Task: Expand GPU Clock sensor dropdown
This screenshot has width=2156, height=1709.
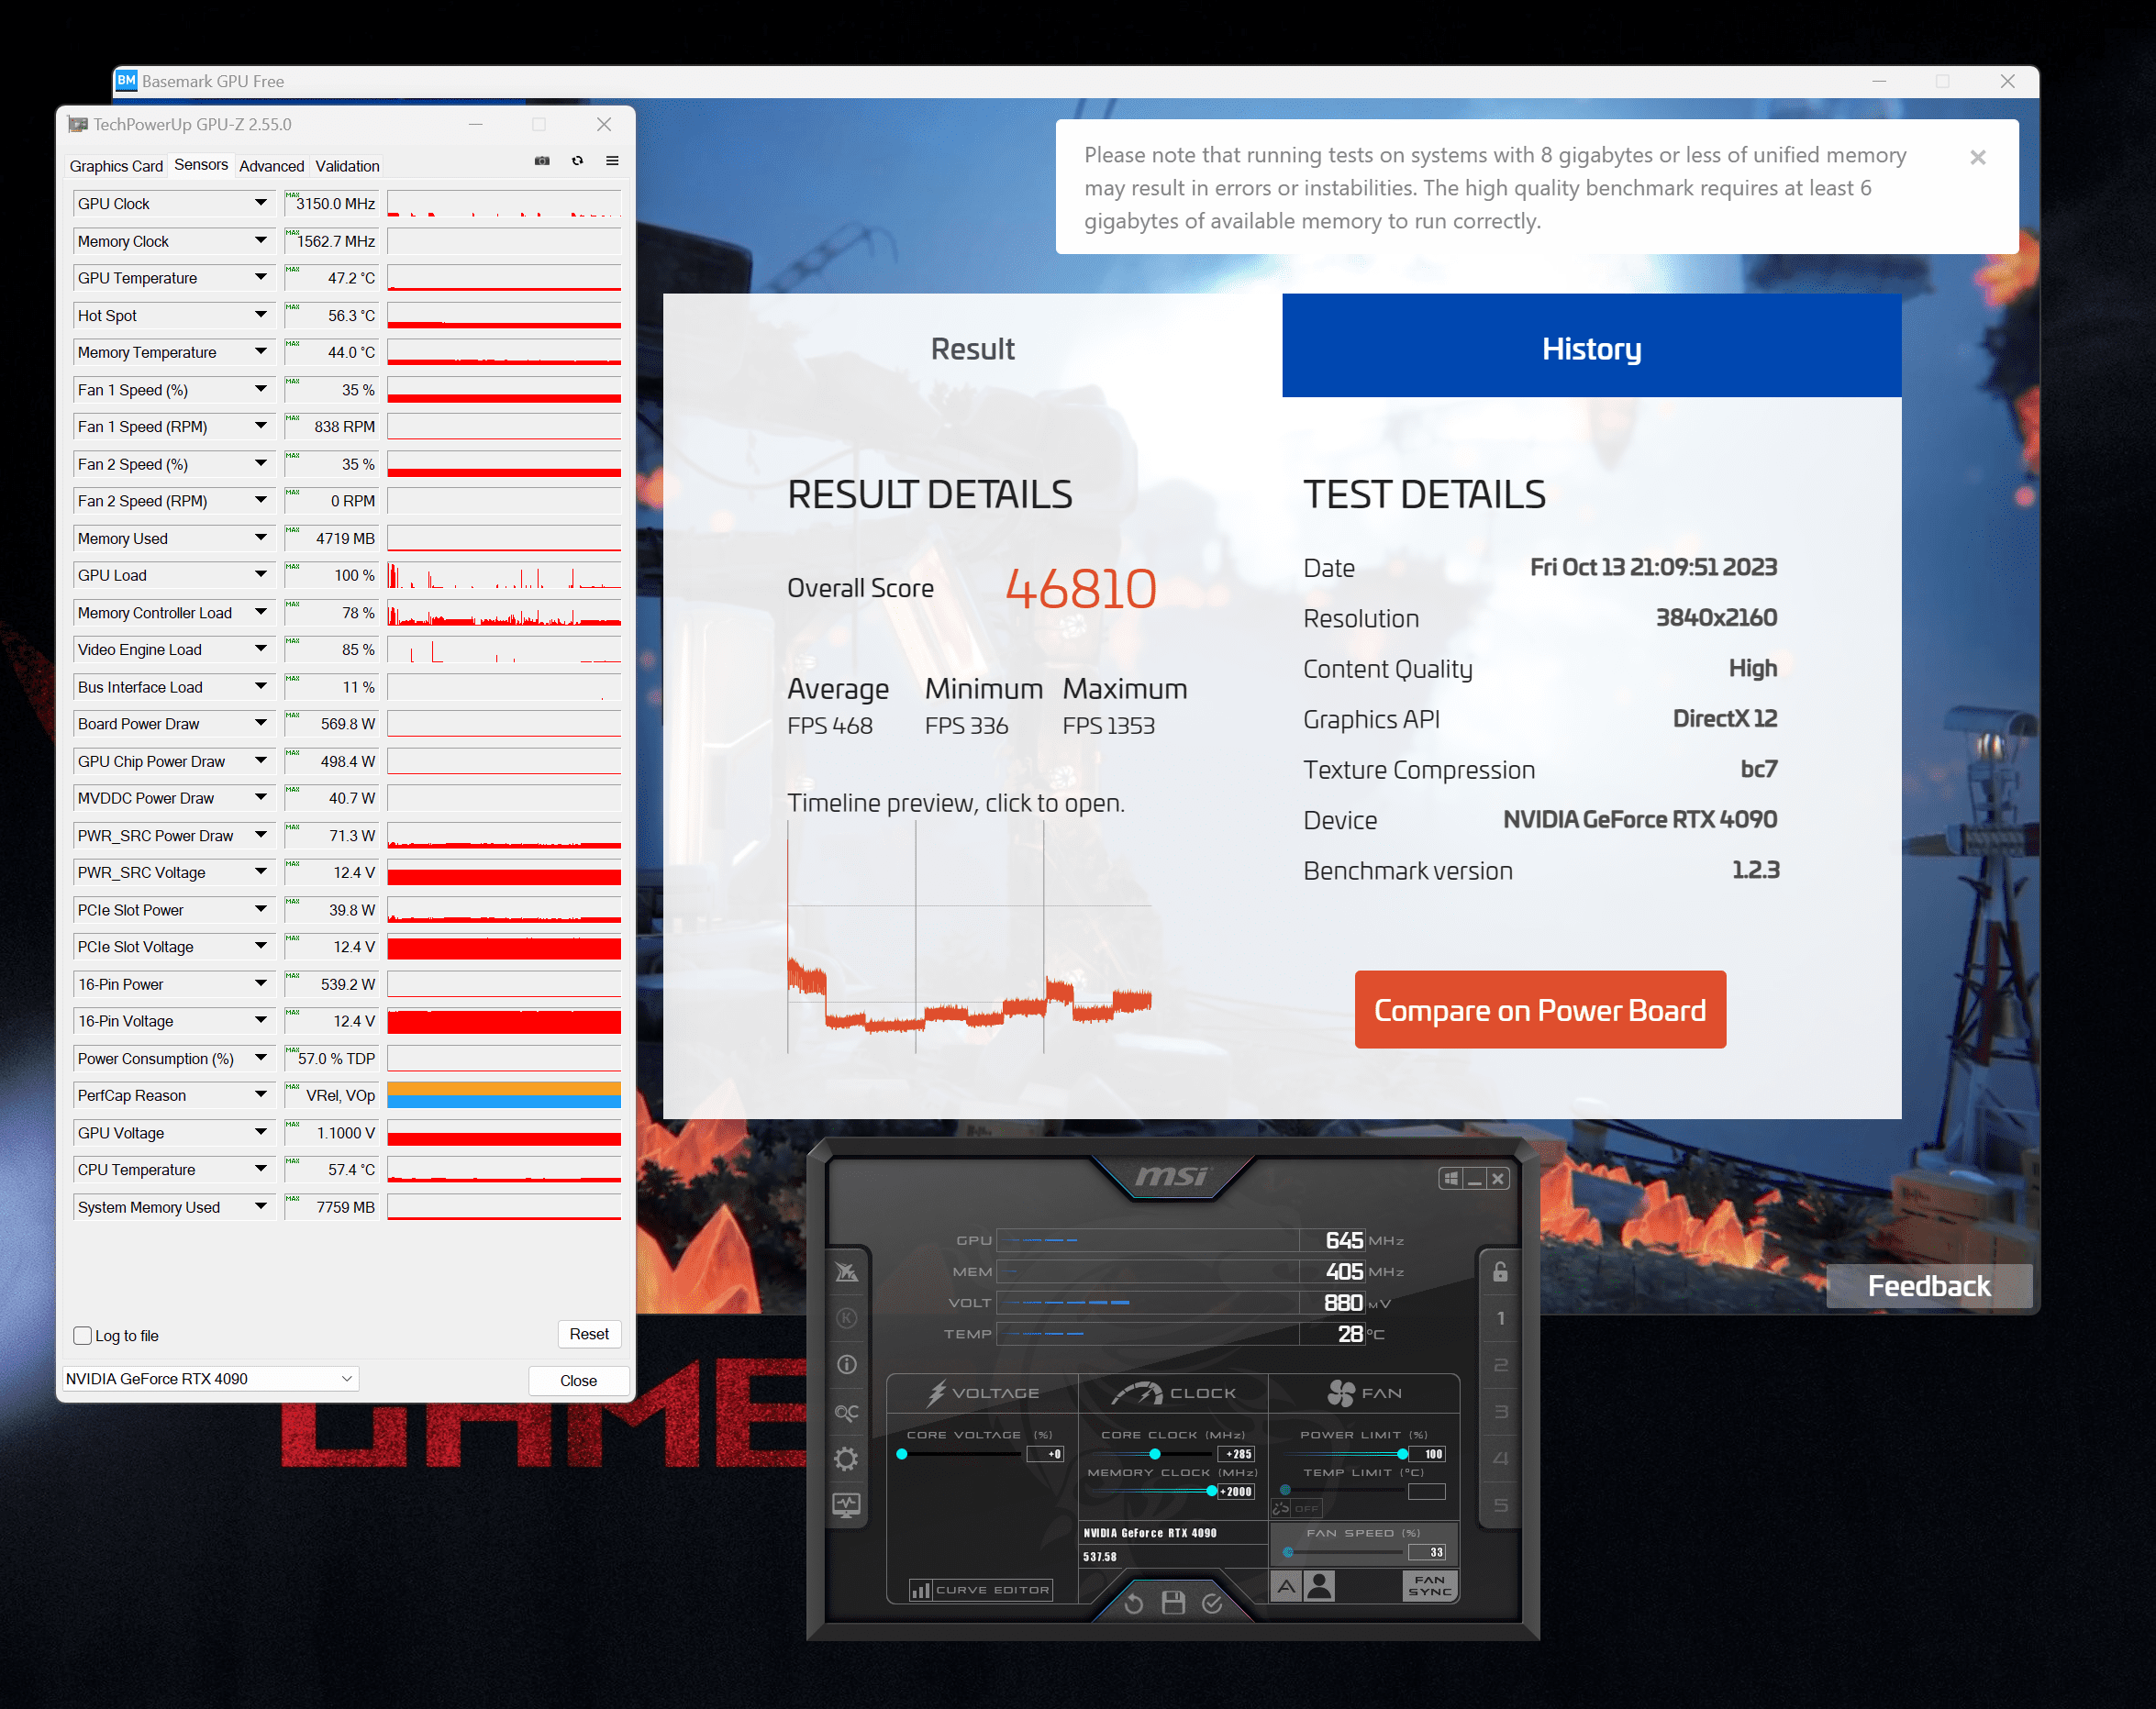Action: (x=261, y=203)
